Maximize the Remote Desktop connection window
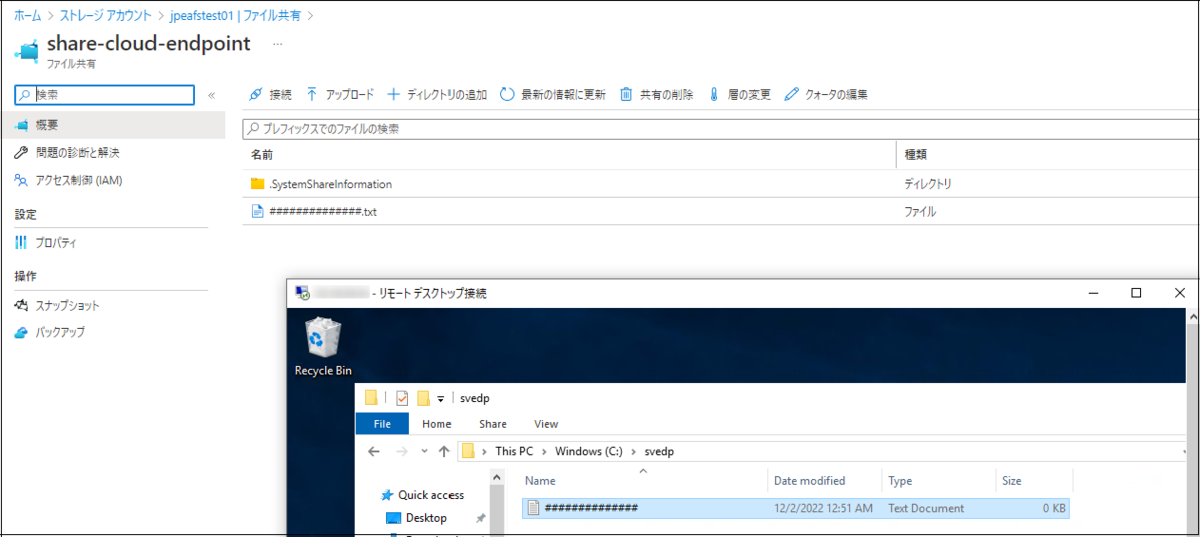The image size is (1200, 537). tap(1136, 293)
